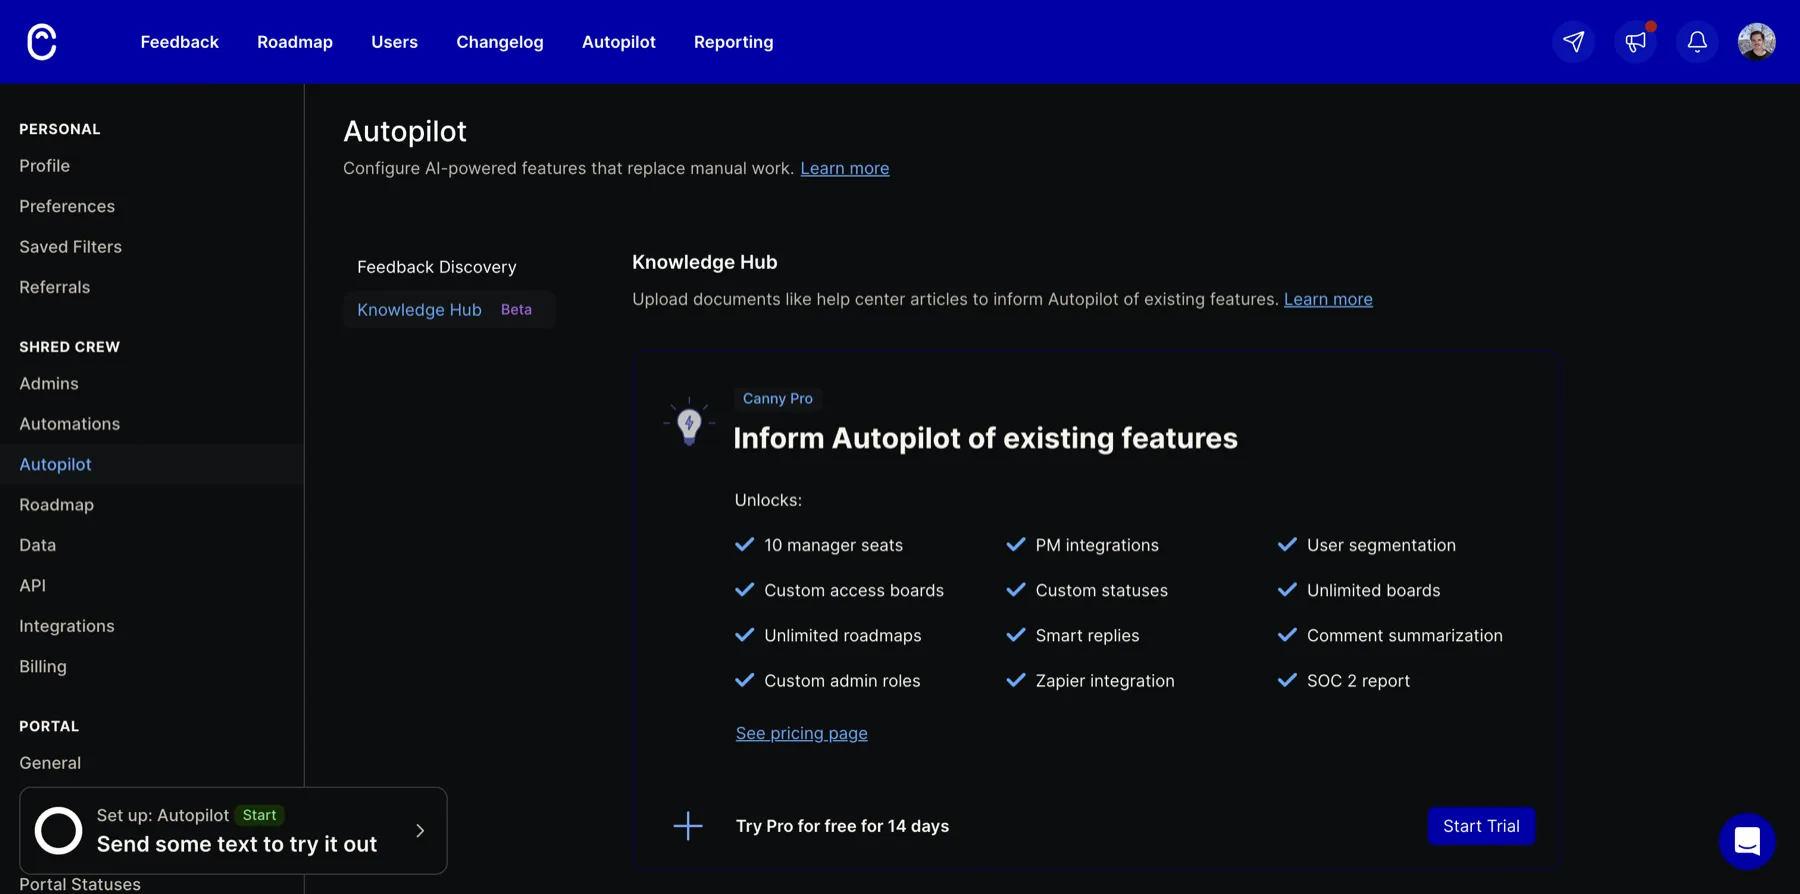Image resolution: width=1800 pixels, height=894 pixels.
Task: Open the megaphone announcements icon
Action: pos(1636,42)
